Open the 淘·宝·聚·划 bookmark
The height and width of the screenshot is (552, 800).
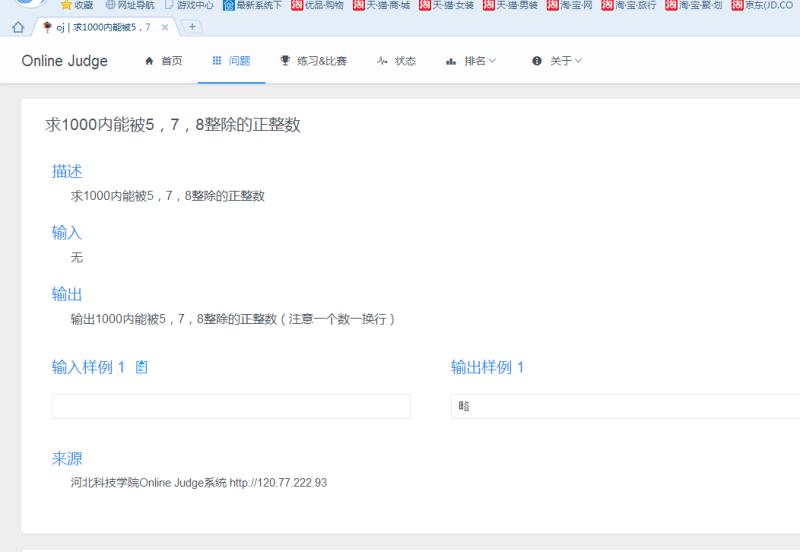(694, 5)
